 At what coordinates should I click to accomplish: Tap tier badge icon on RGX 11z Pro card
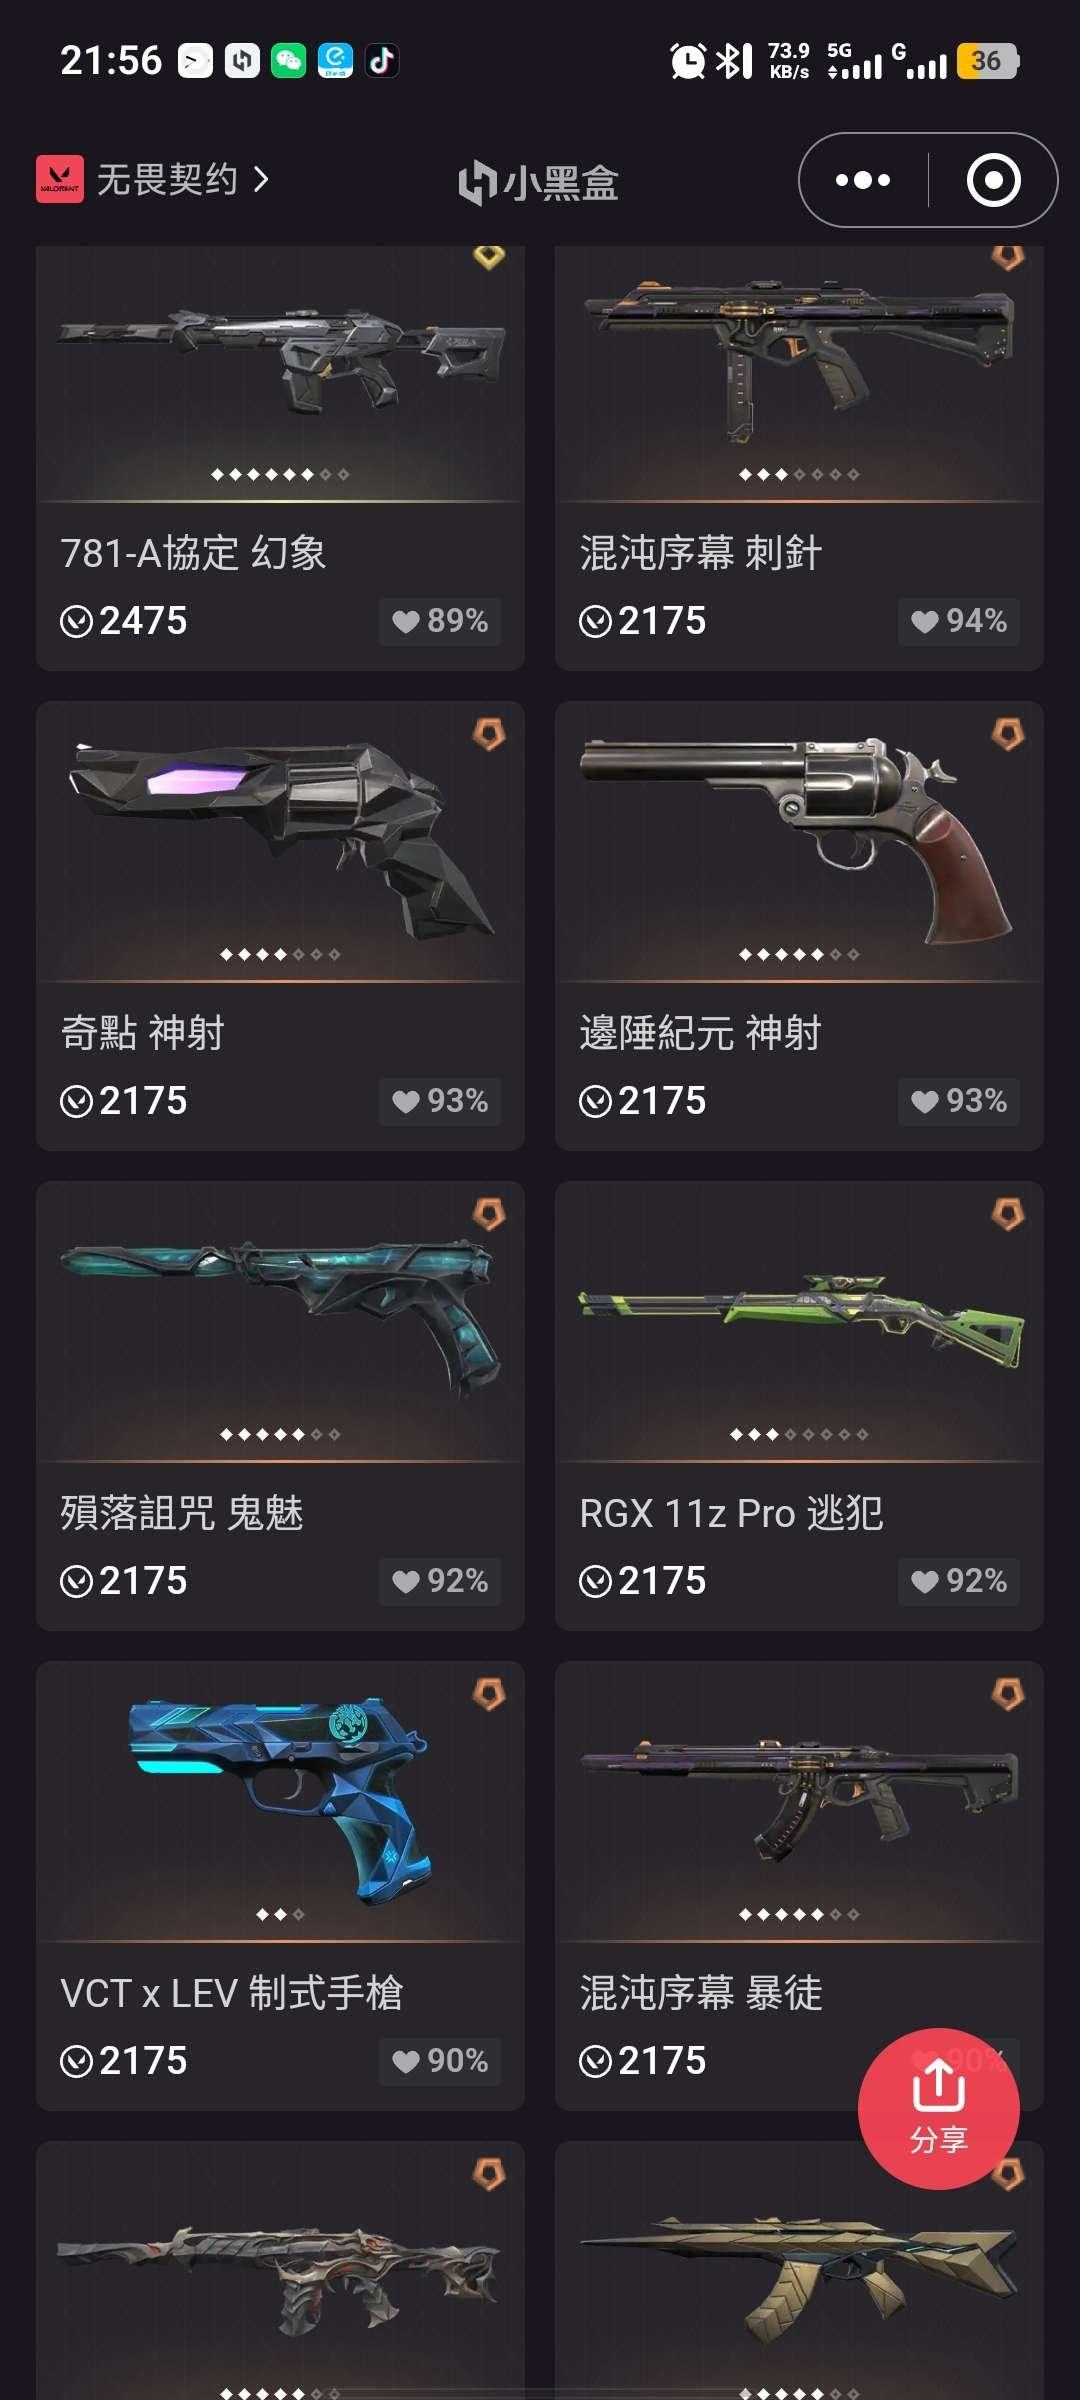coord(1008,1214)
